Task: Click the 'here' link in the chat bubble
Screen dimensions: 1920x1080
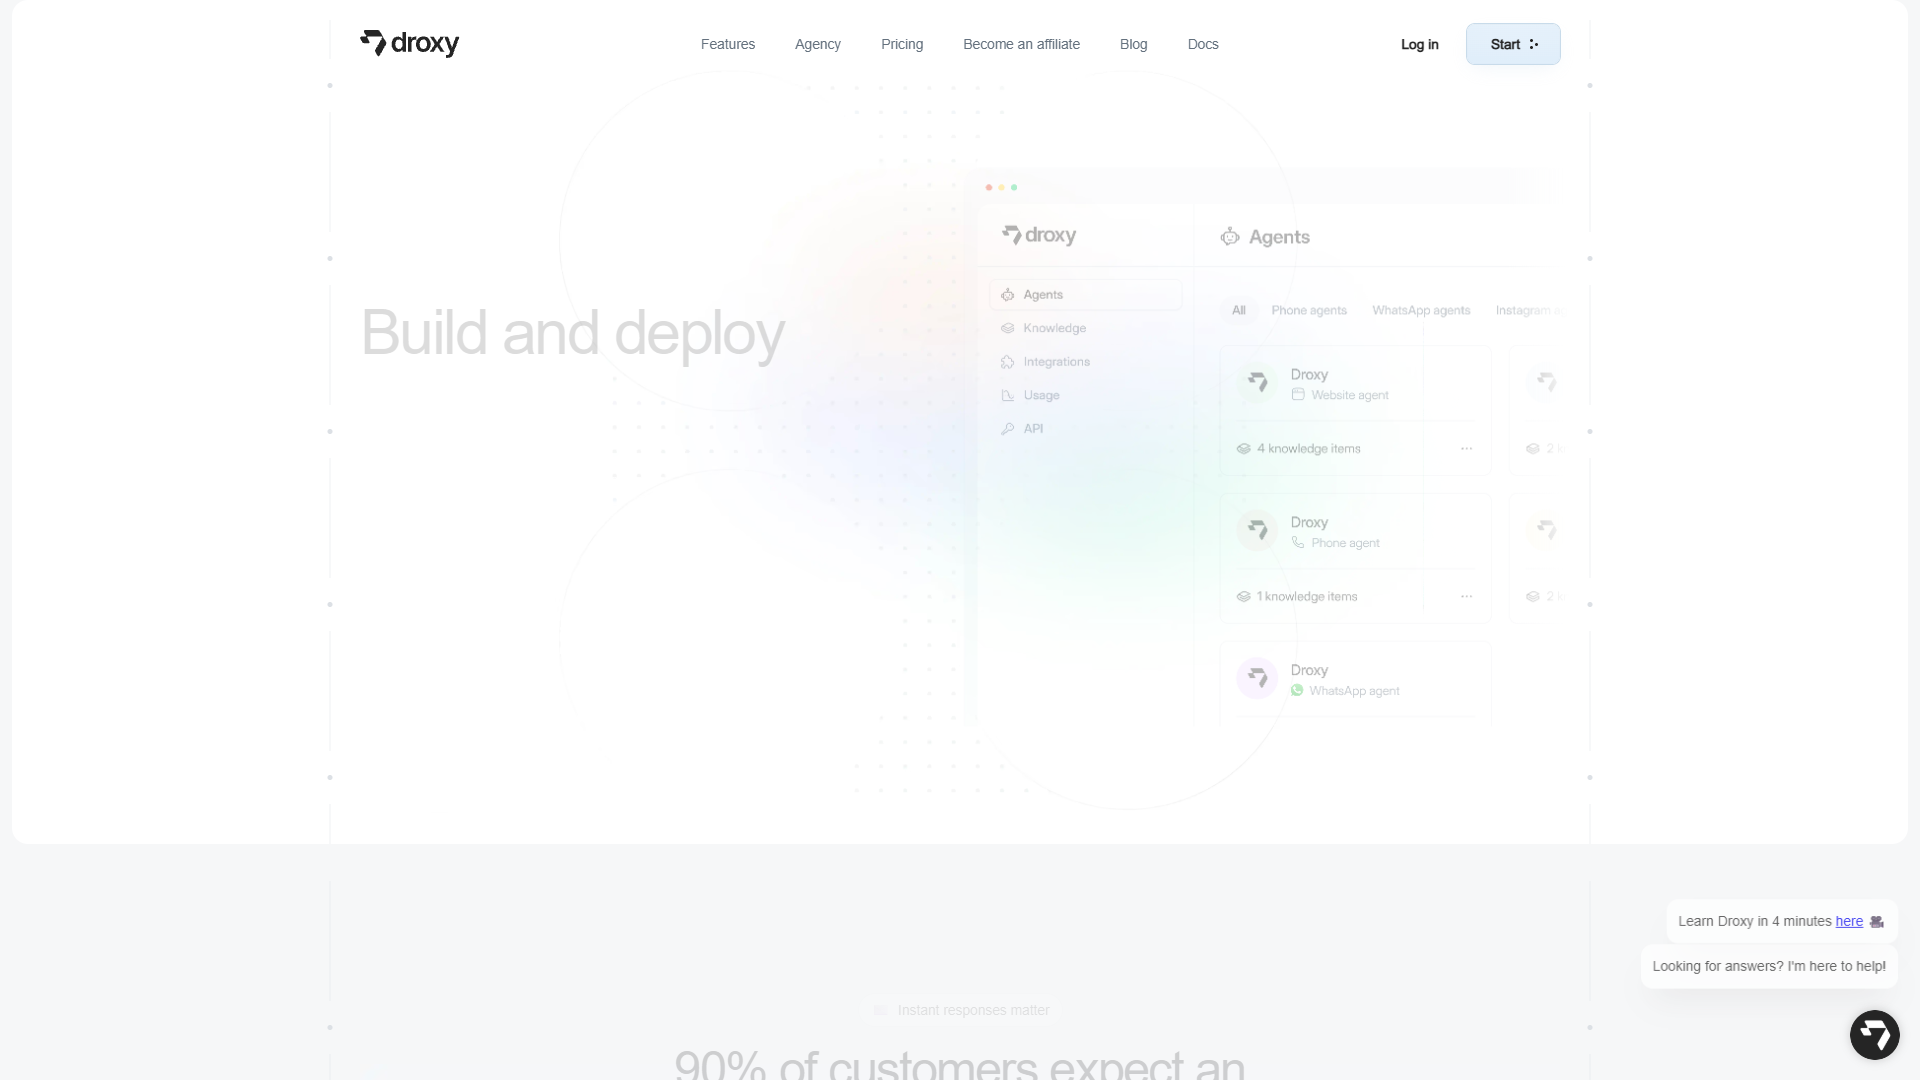Action: (x=1849, y=921)
